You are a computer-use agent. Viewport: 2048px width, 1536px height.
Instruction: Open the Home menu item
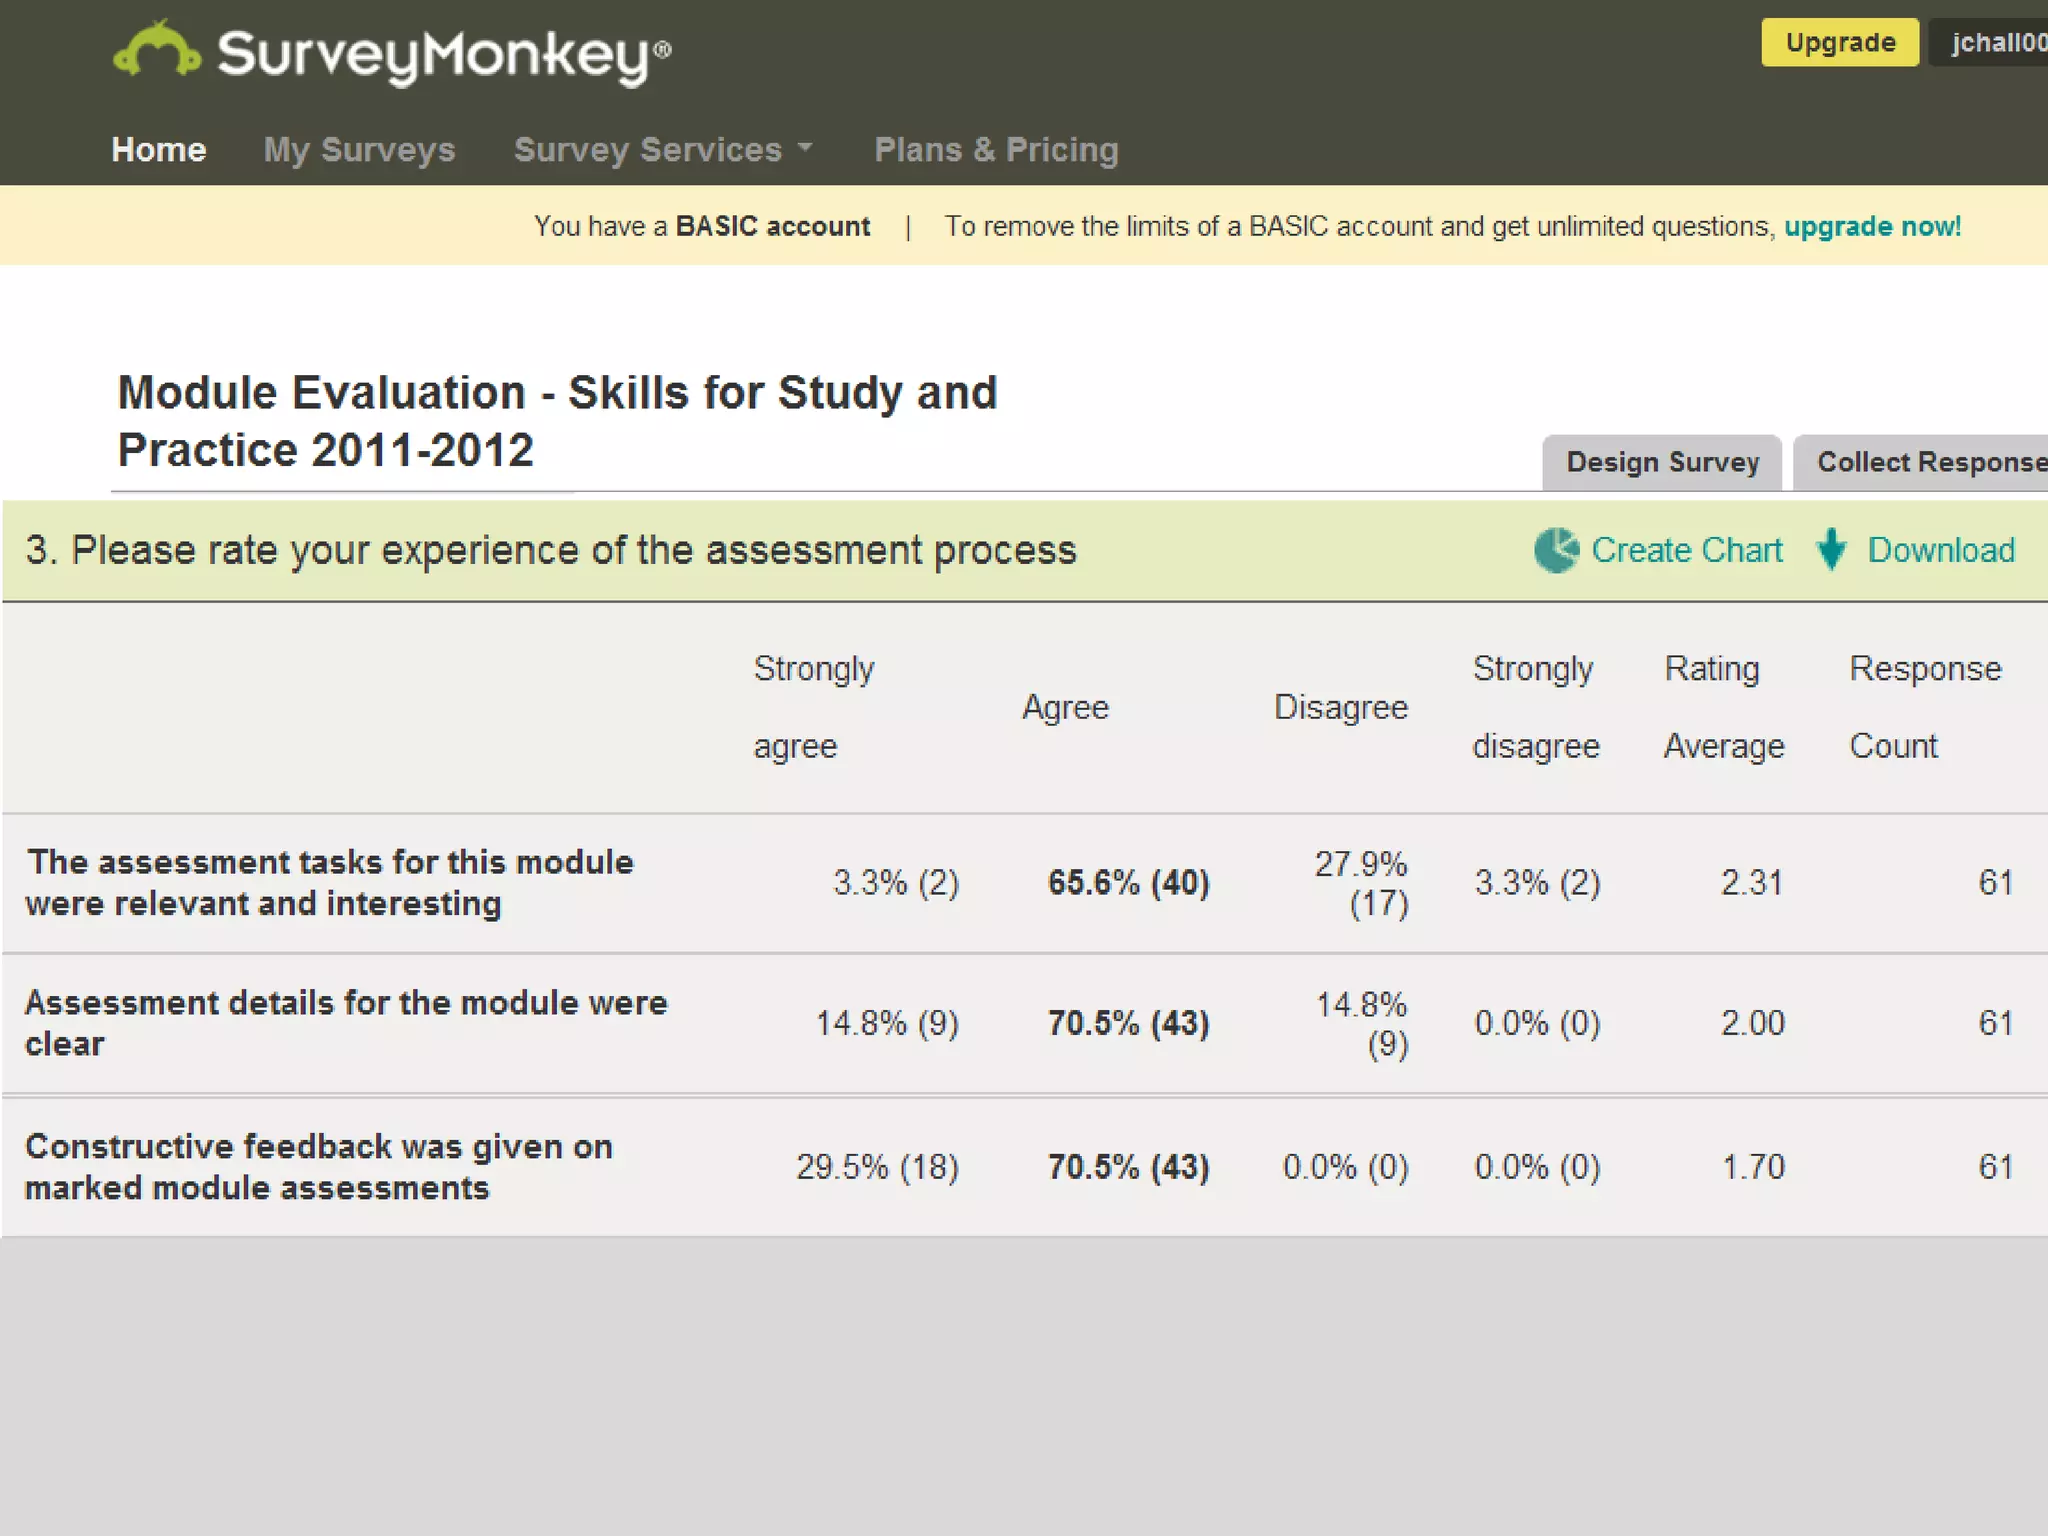[x=158, y=149]
